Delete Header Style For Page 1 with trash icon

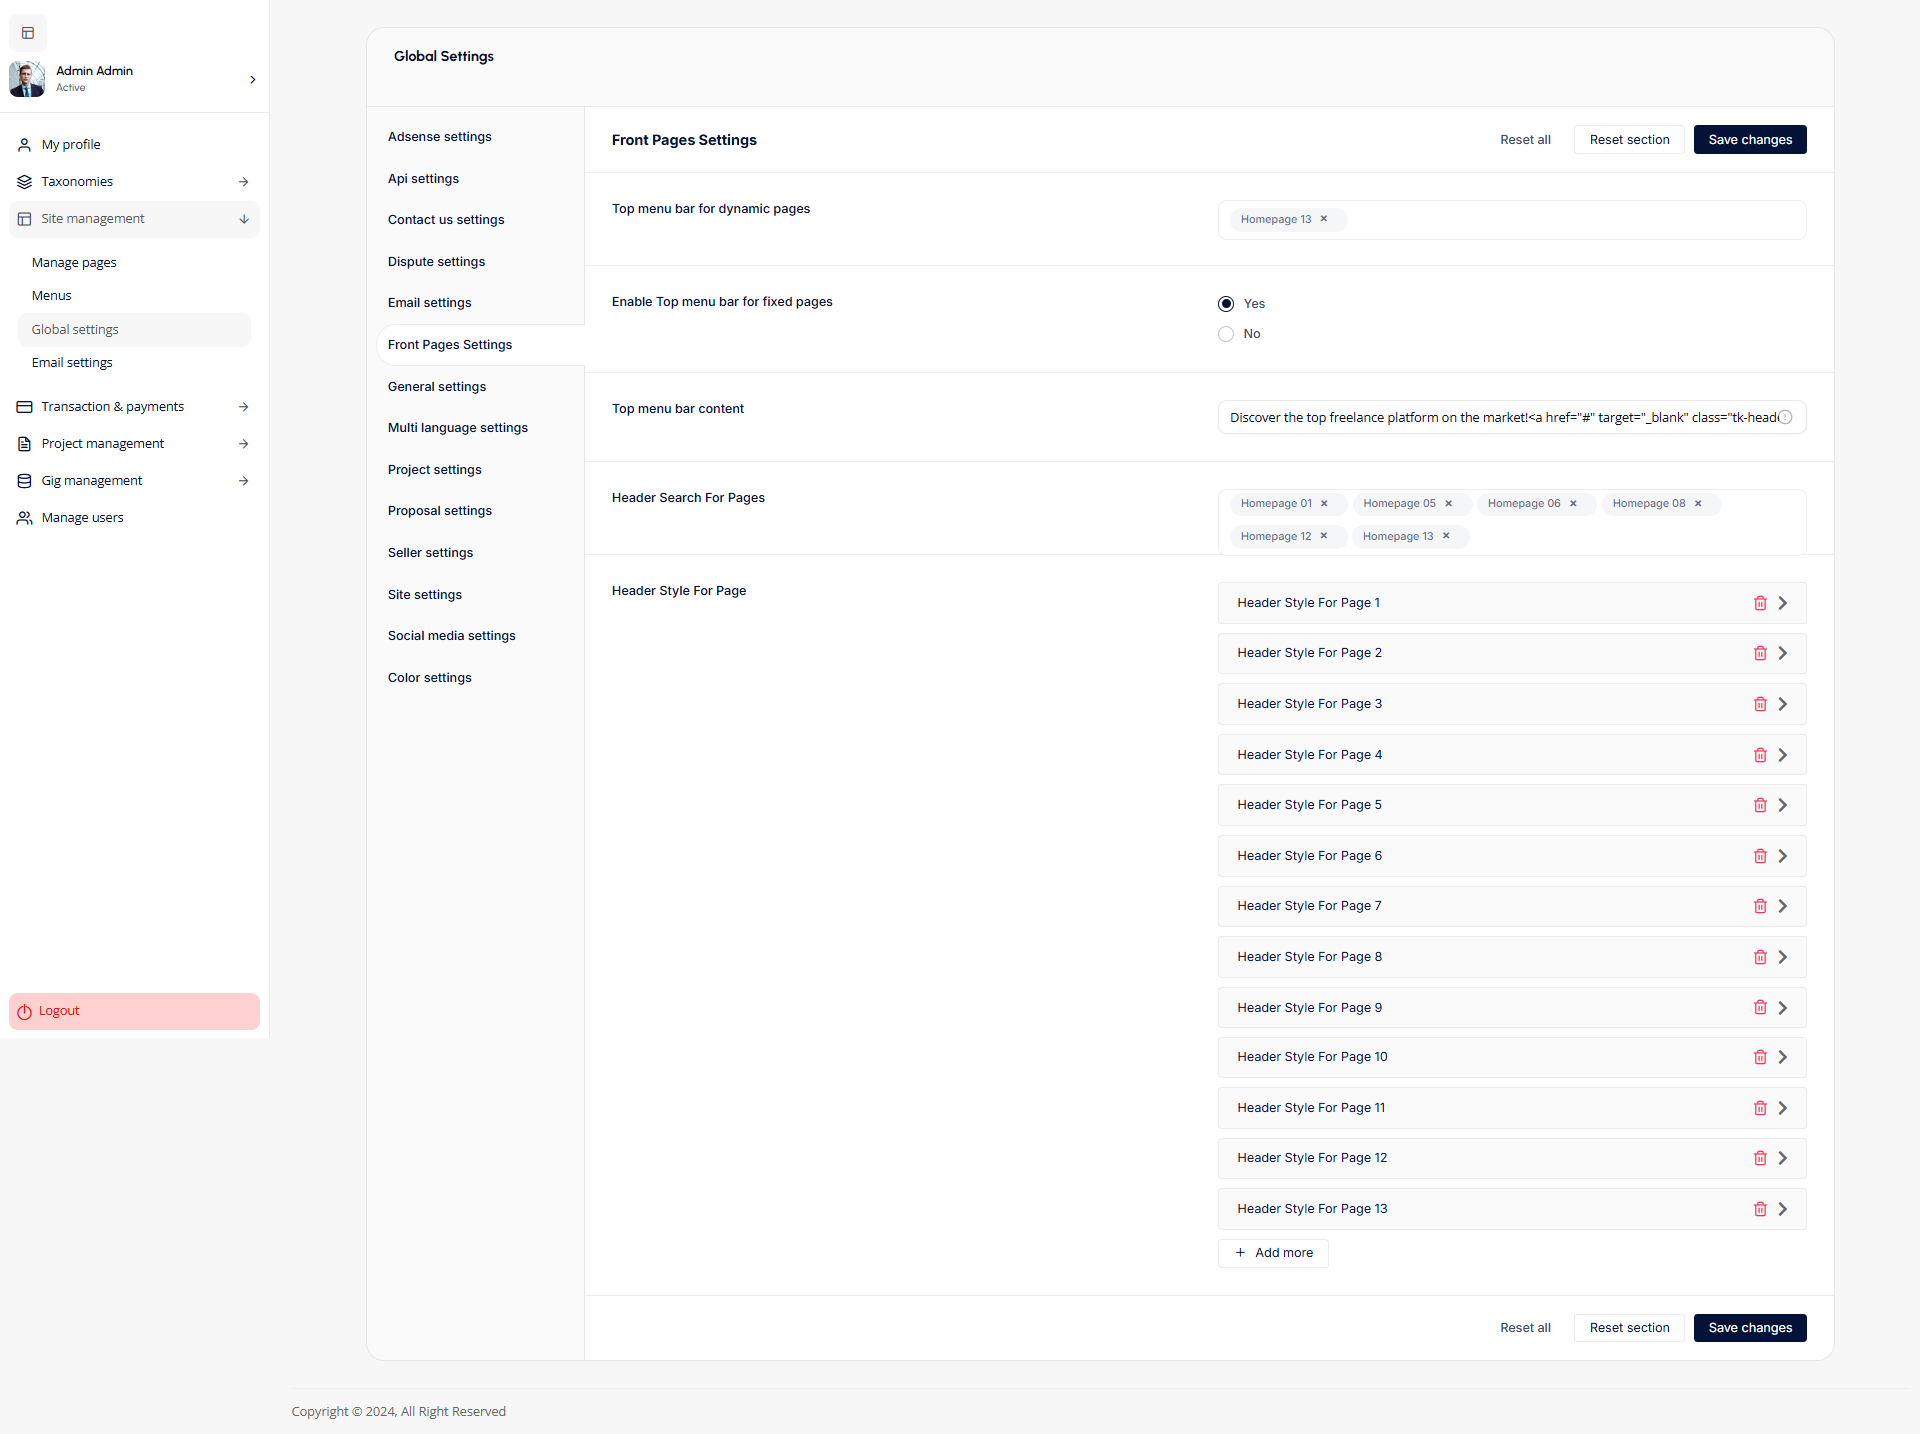1760,603
